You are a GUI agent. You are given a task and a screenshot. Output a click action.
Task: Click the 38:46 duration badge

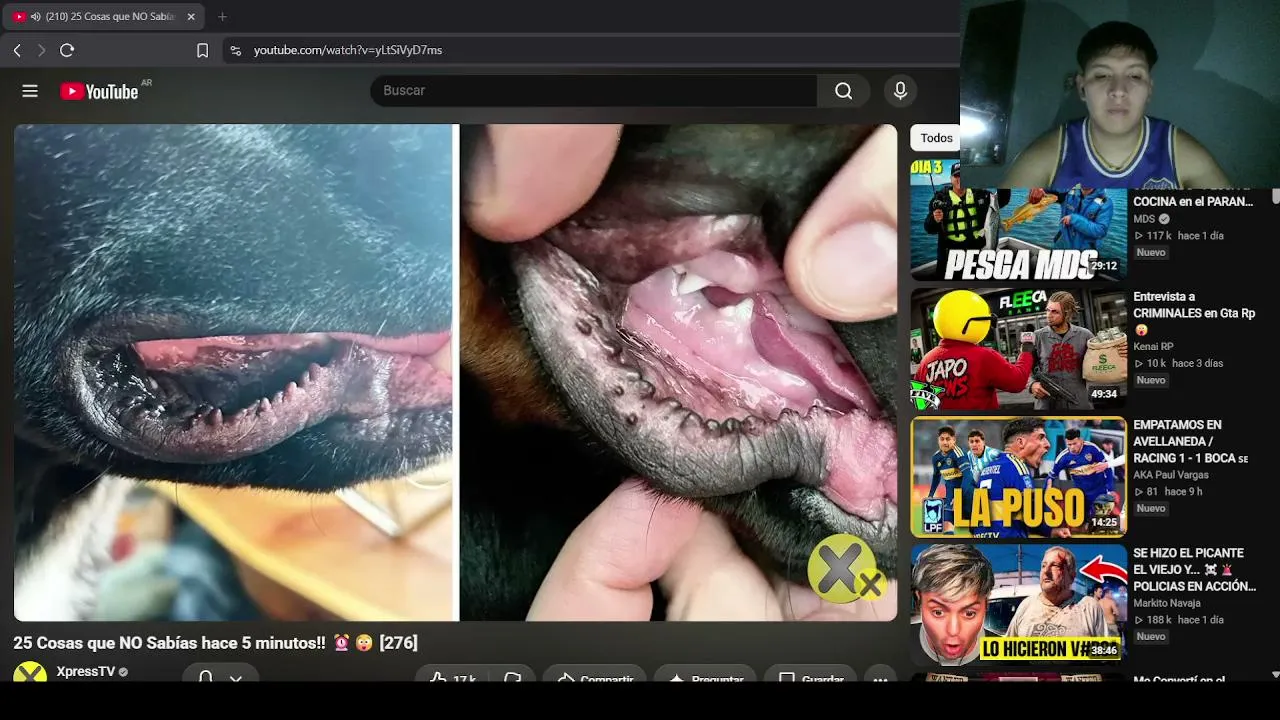1104,650
